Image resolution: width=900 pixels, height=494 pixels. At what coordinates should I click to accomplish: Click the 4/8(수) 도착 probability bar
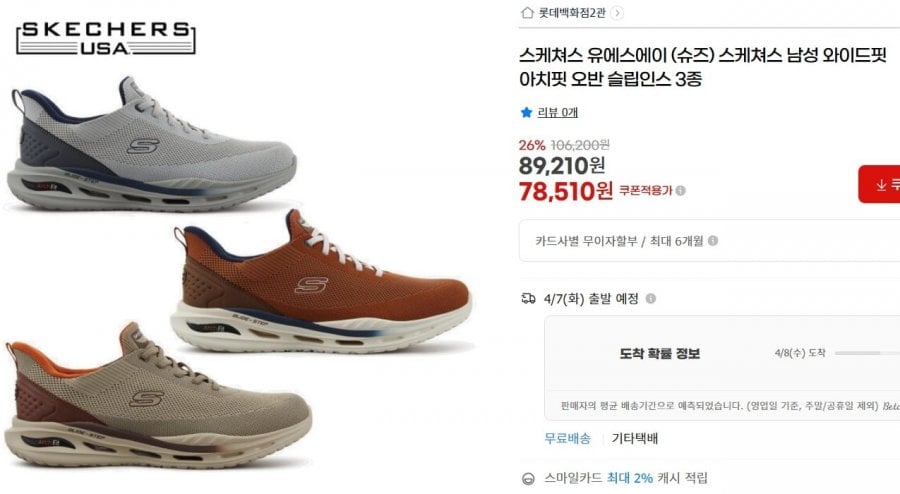coord(867,353)
